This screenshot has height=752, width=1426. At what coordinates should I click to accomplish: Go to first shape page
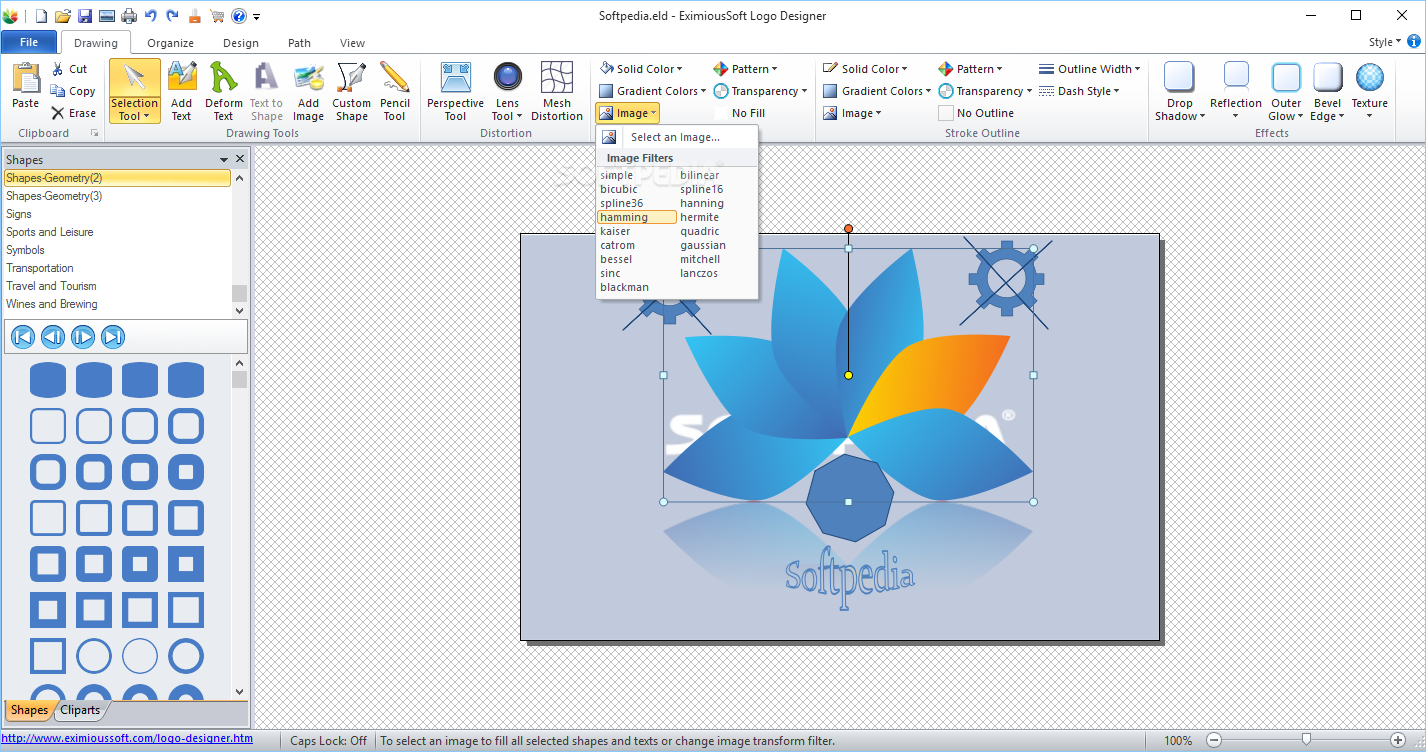click(x=23, y=337)
